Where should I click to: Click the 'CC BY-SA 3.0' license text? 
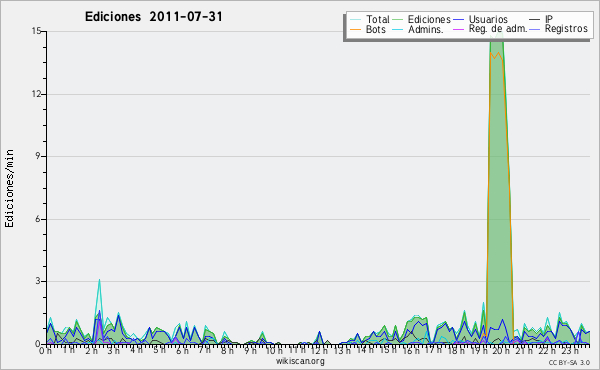tap(569, 362)
